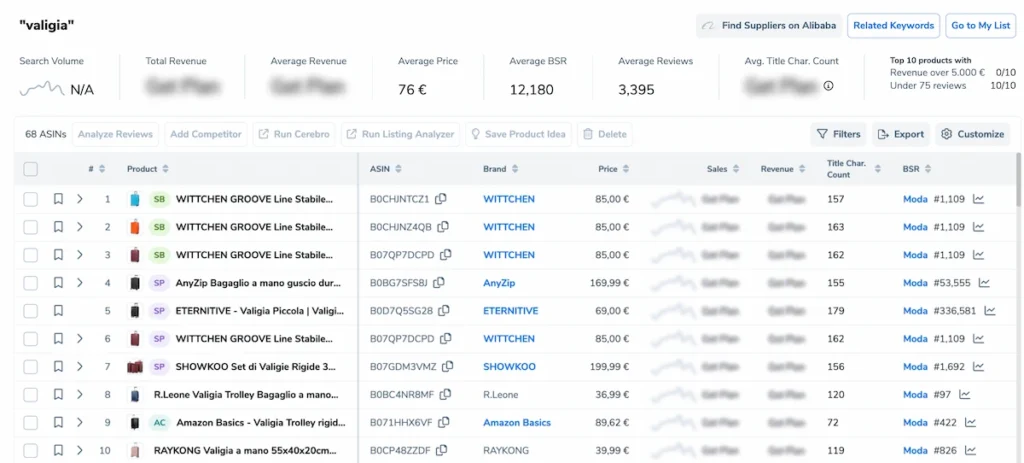1024x463 pixels.
Task: Click Run Cerebro button
Action: (294, 134)
